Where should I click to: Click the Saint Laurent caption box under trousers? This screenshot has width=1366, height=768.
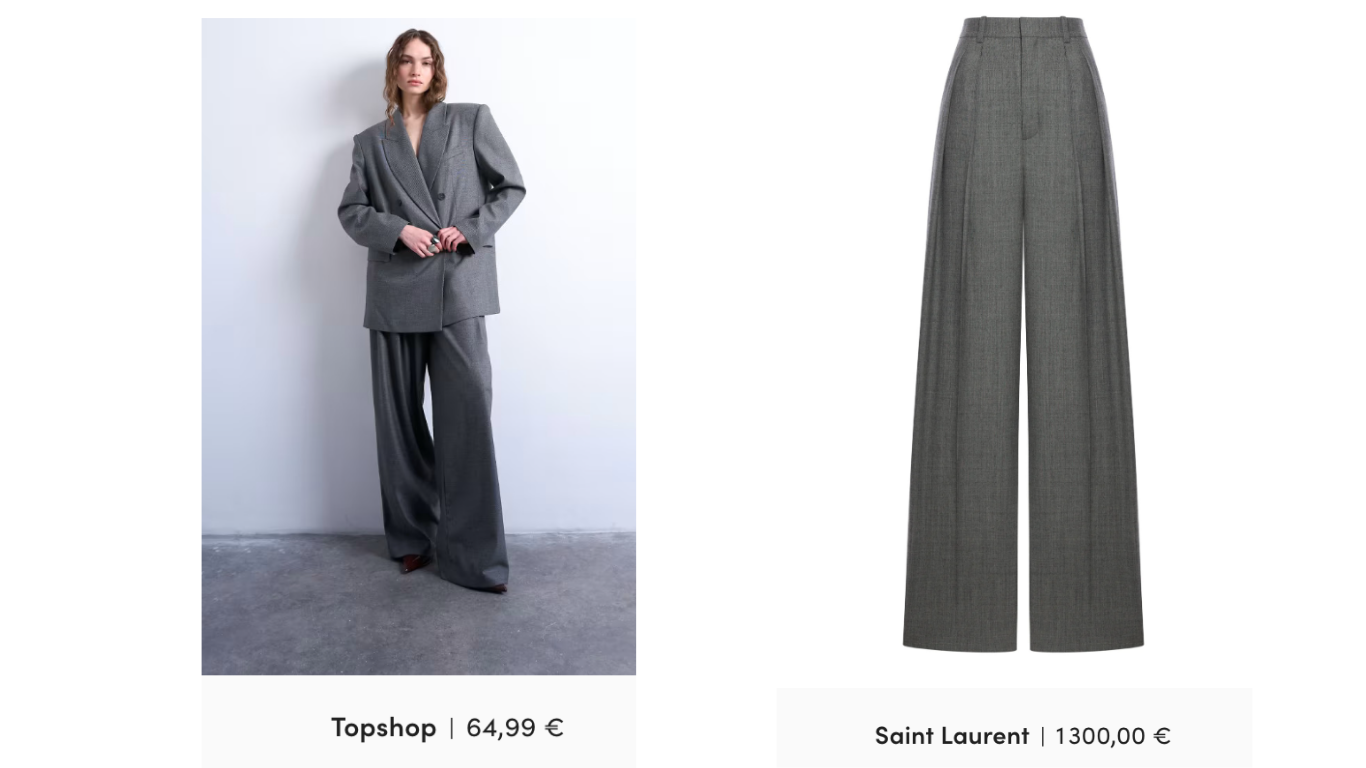pos(1014,728)
